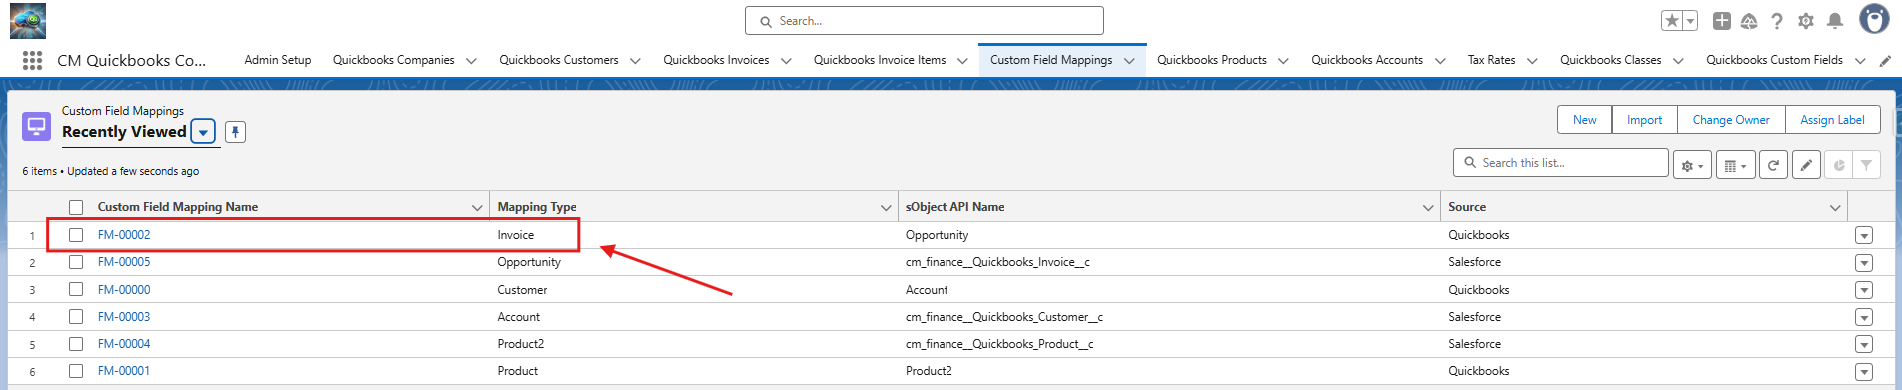
Task: Open the Quickbooks Accounts tab
Action: [1367, 60]
